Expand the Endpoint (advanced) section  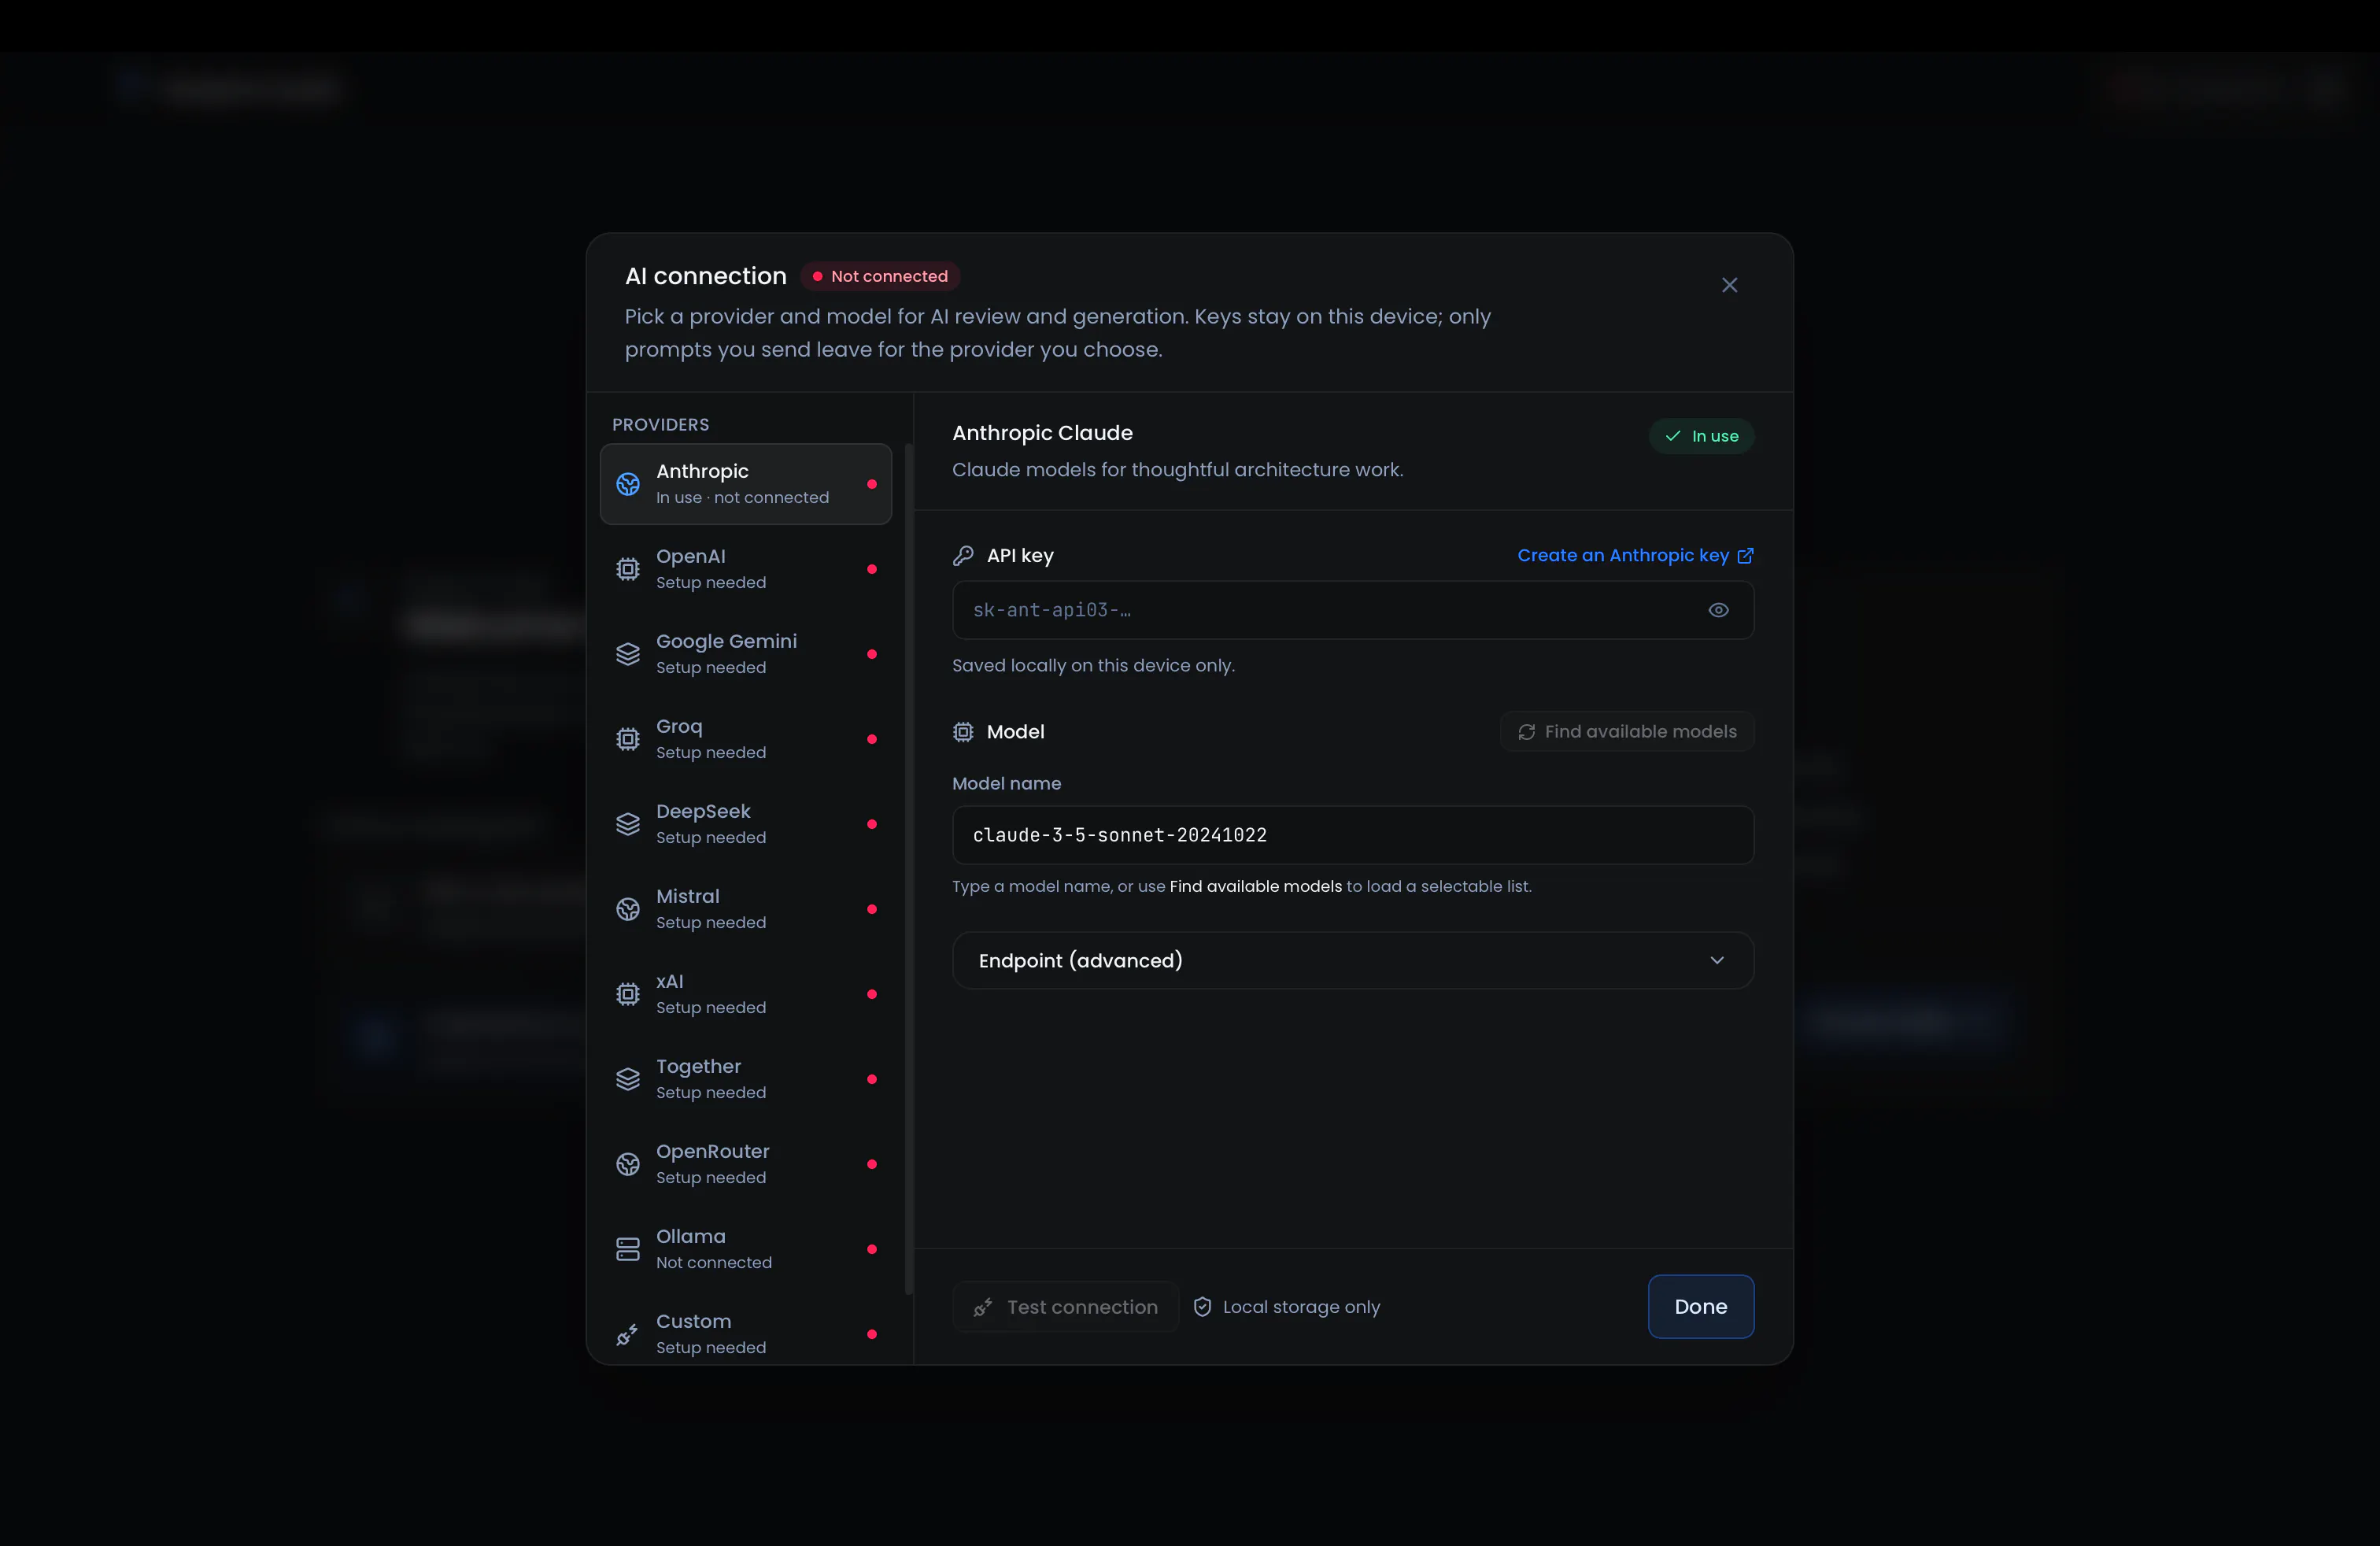[x=1353, y=961]
